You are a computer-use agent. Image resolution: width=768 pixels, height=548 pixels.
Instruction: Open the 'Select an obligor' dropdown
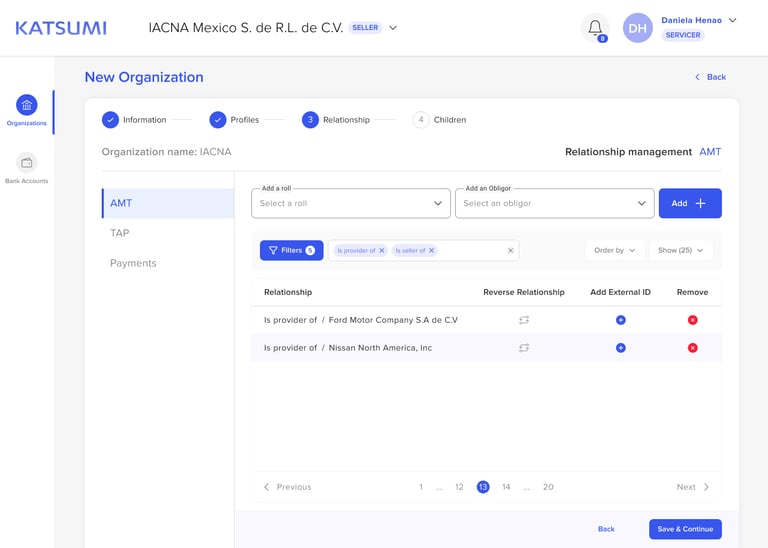(x=554, y=203)
